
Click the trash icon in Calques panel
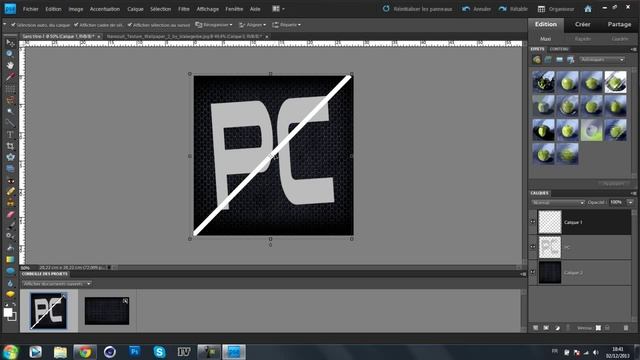(x=626, y=328)
